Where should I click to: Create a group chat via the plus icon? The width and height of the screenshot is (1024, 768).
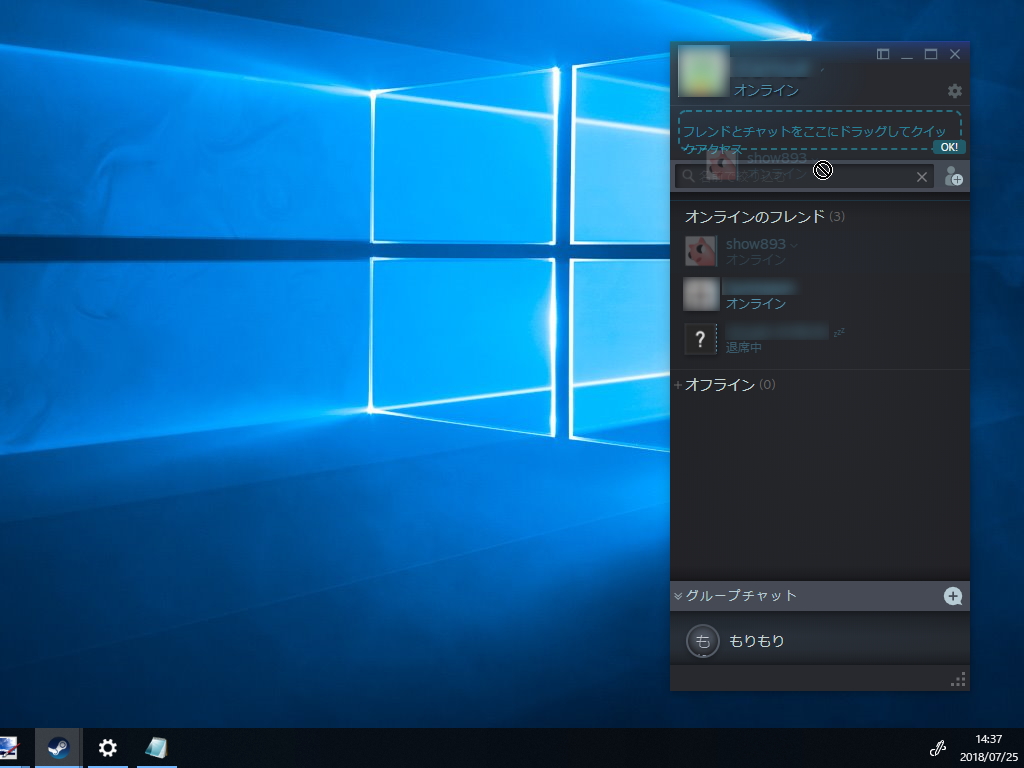pos(954,595)
